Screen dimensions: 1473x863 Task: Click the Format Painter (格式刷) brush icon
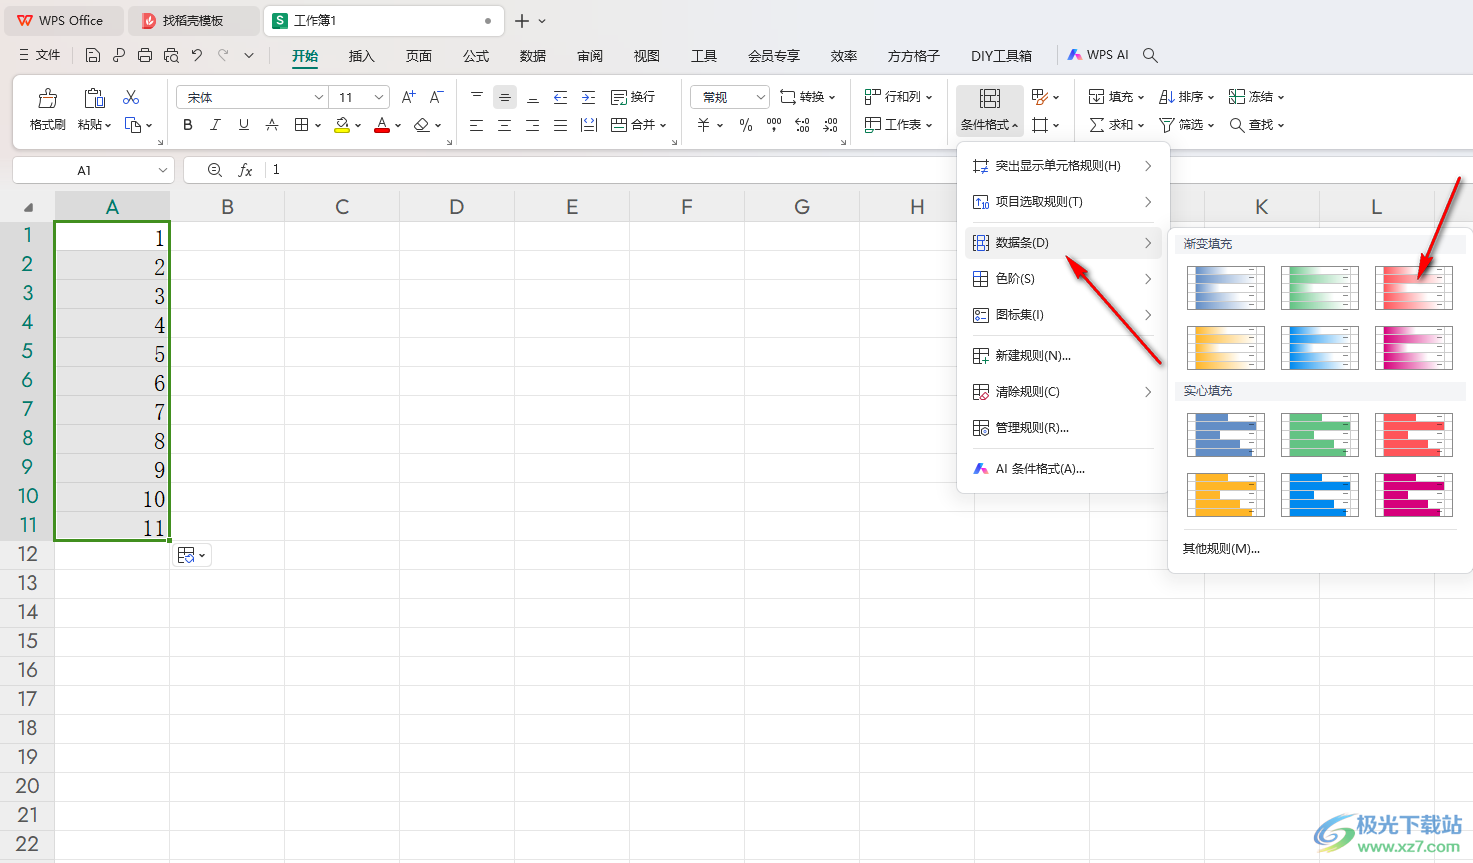click(48, 98)
